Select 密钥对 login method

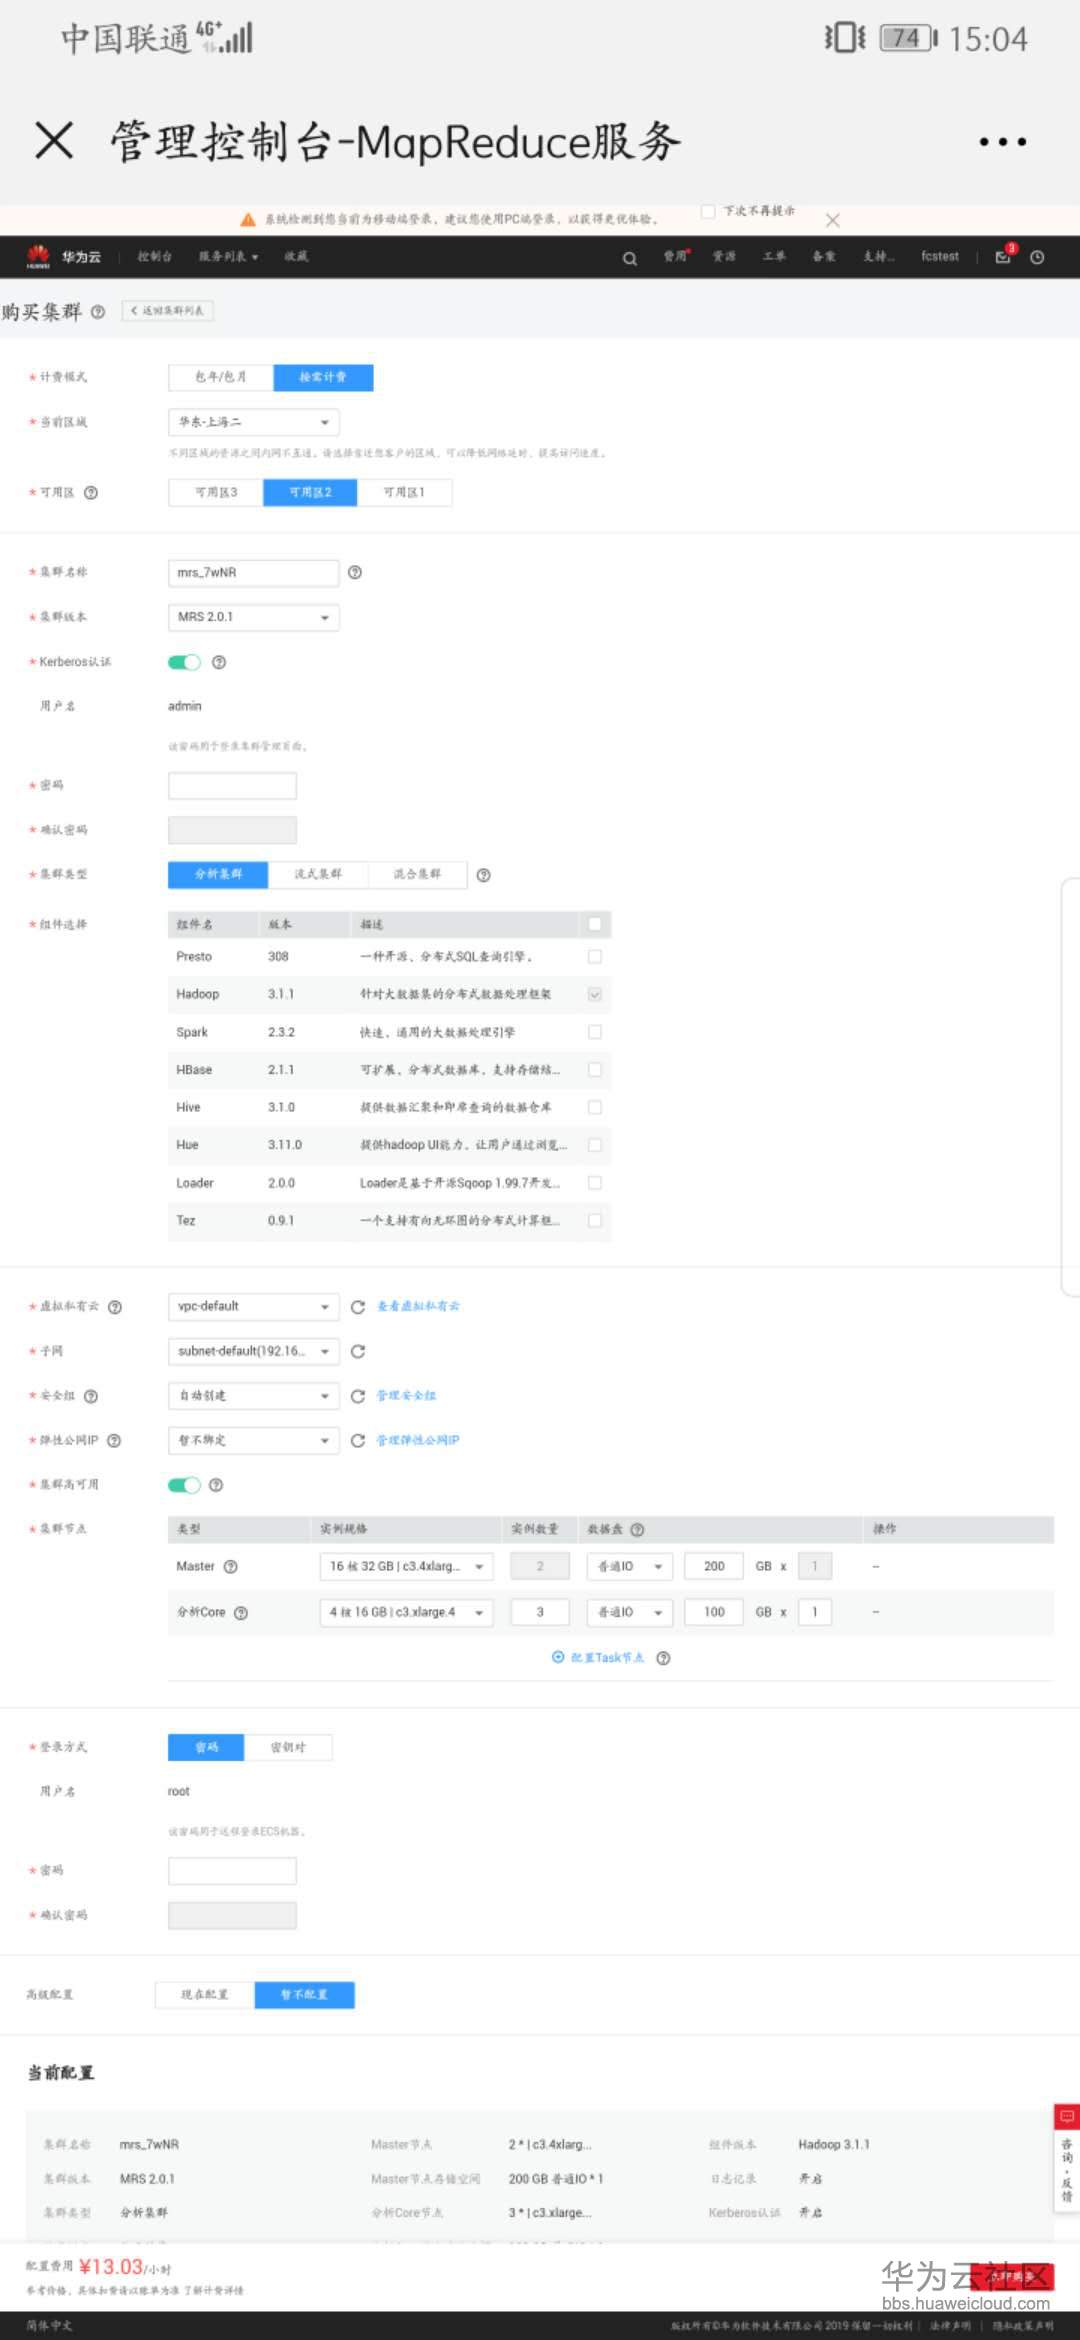[288, 1747]
